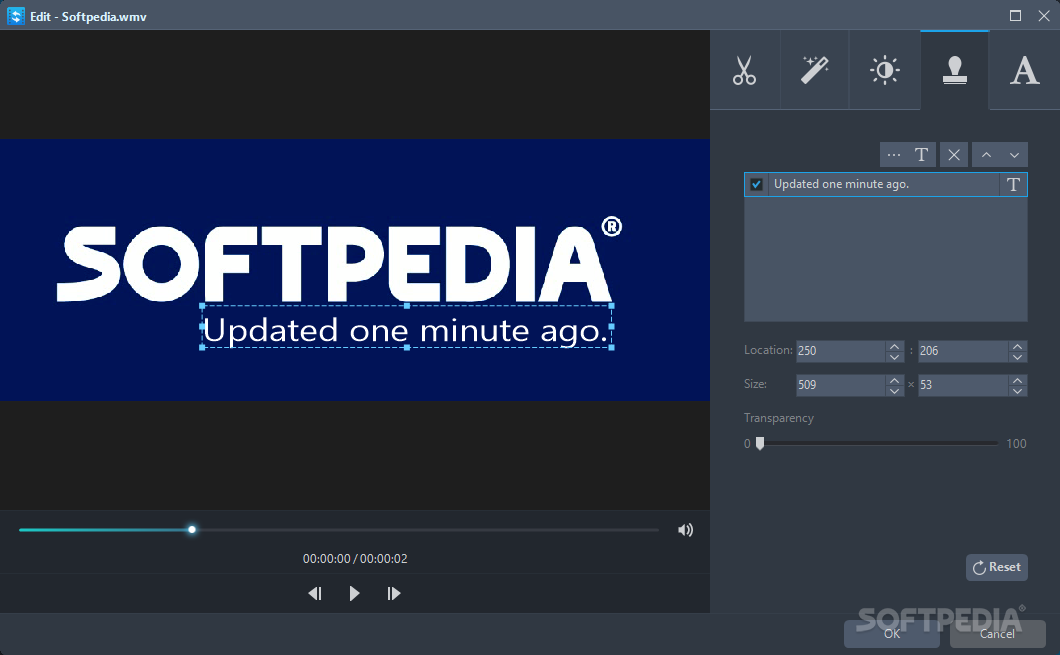This screenshot has height=655, width=1060.
Task: Click the Transparency slider handle
Action: click(760, 443)
